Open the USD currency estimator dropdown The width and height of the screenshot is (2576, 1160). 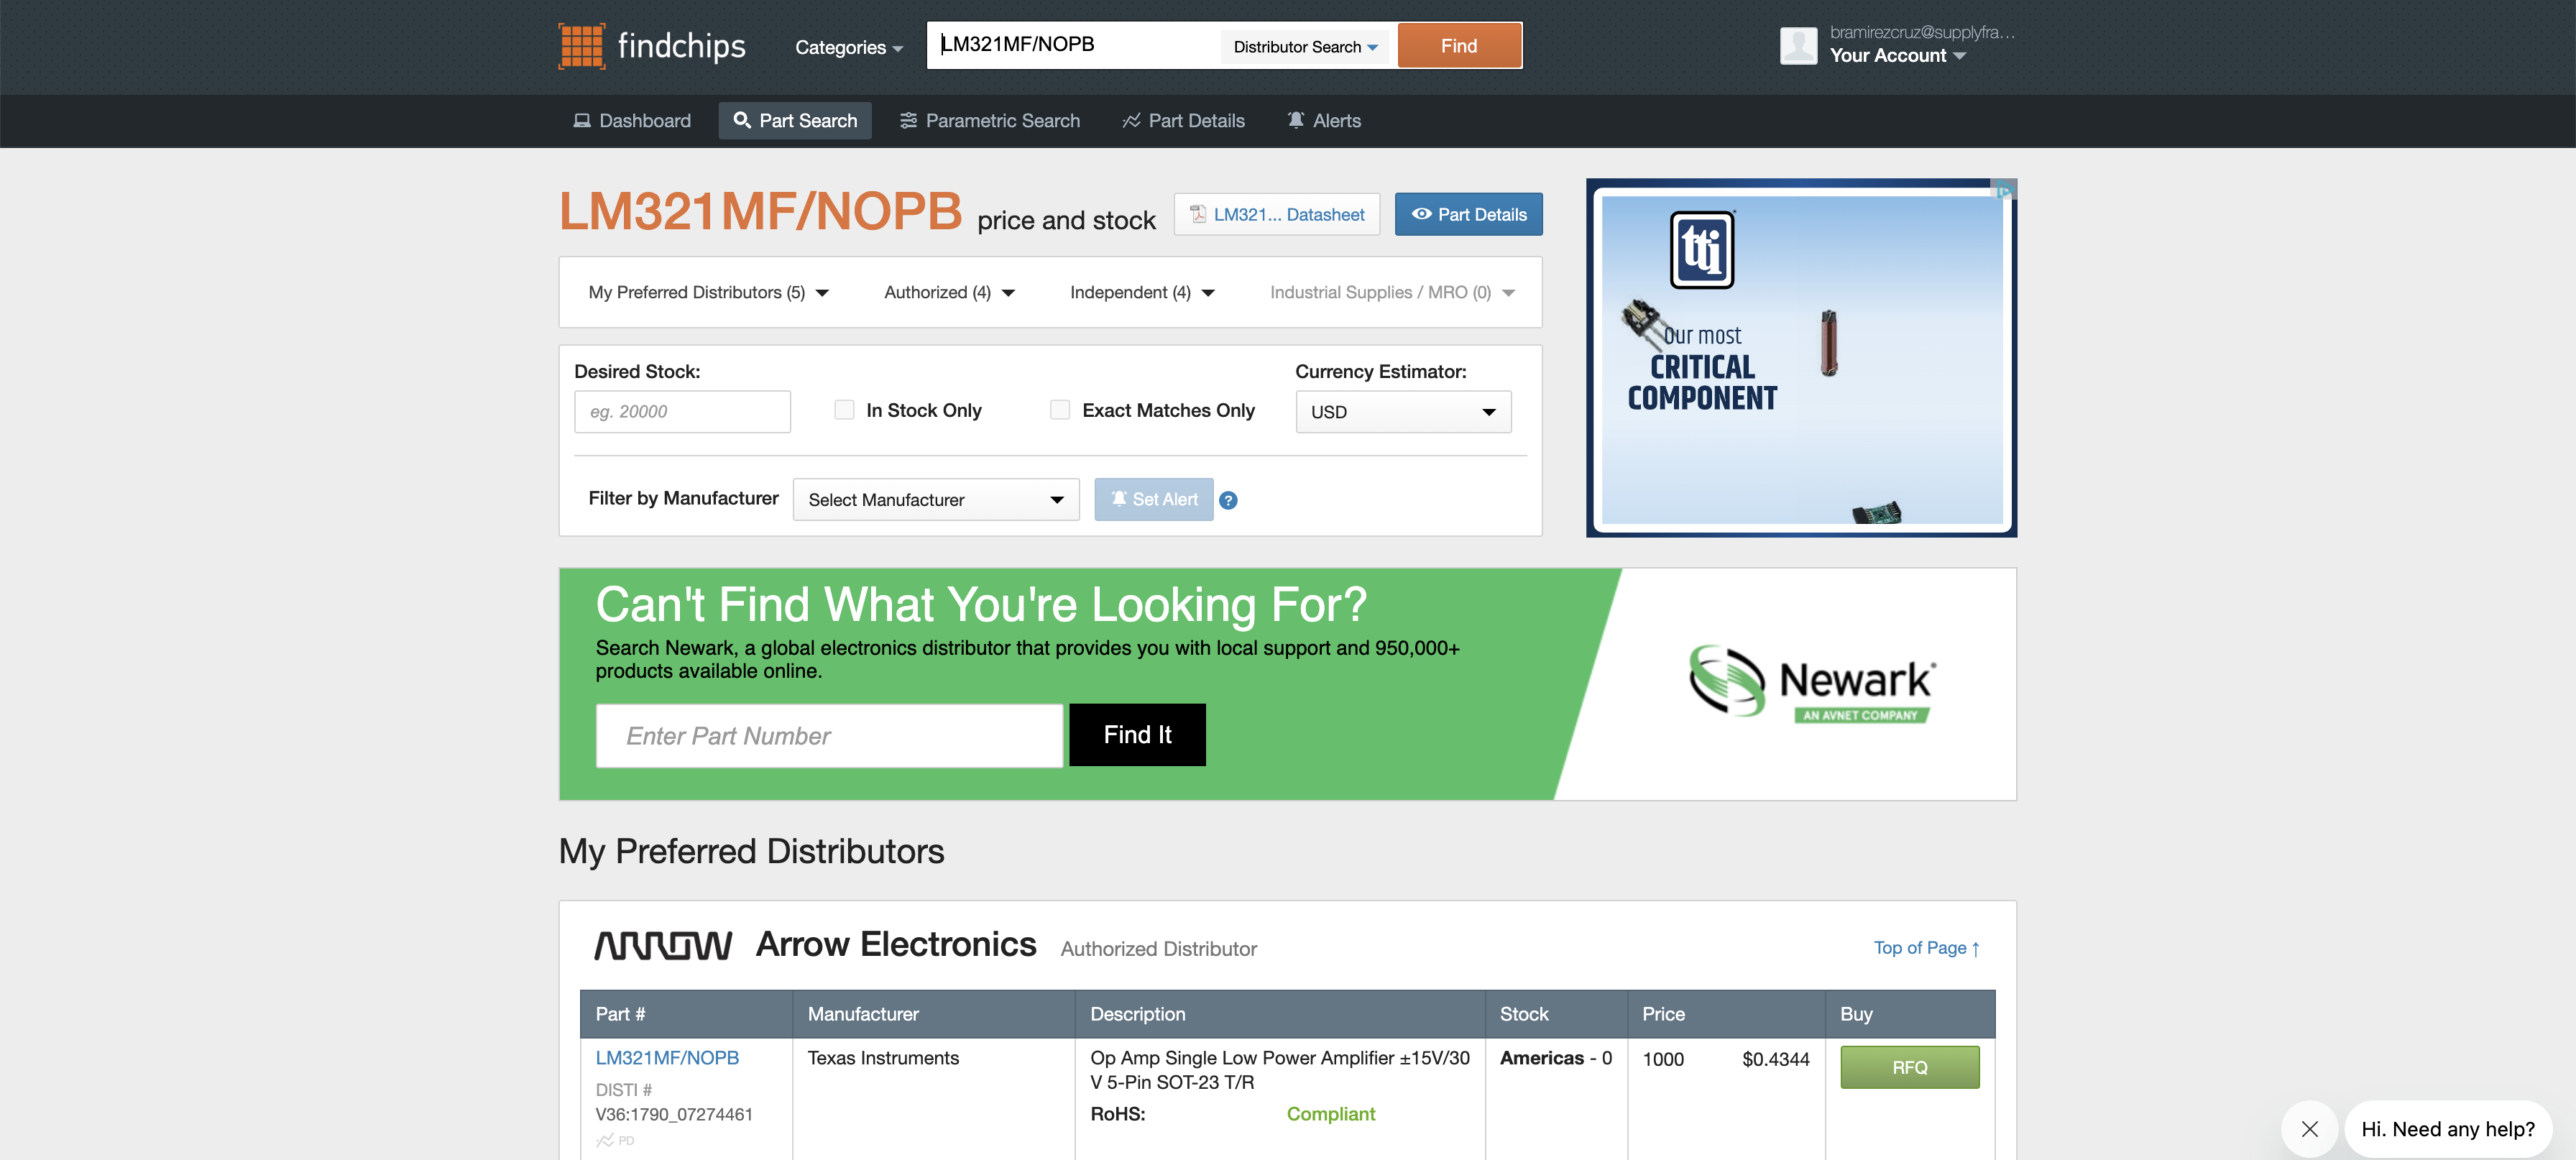pyautogui.click(x=1403, y=412)
